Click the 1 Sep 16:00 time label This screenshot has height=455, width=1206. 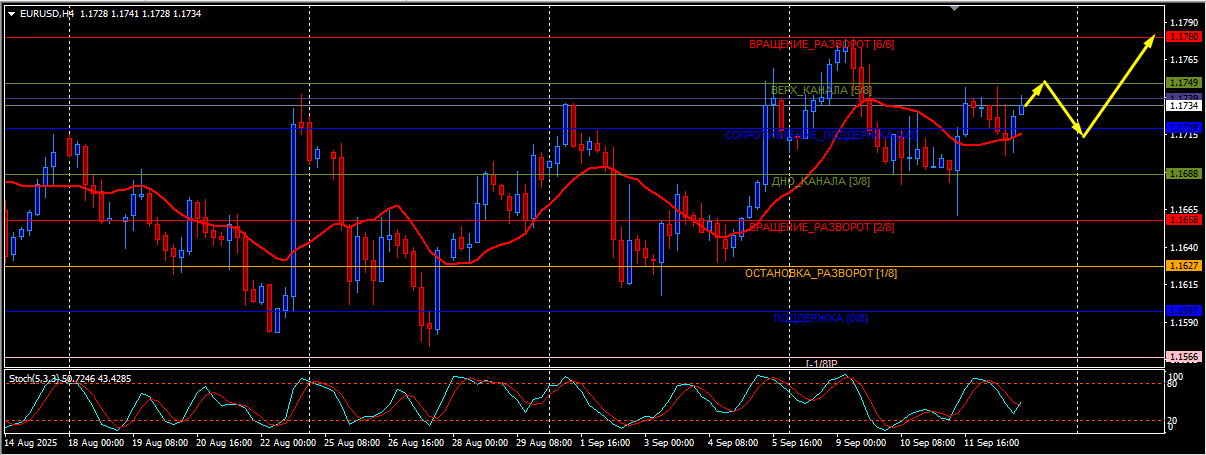click(607, 440)
